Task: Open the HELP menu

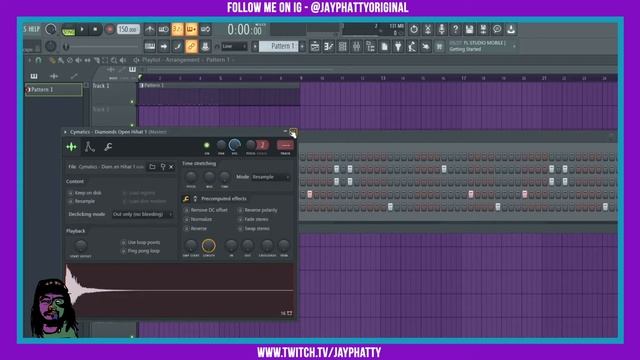Action: (34, 29)
